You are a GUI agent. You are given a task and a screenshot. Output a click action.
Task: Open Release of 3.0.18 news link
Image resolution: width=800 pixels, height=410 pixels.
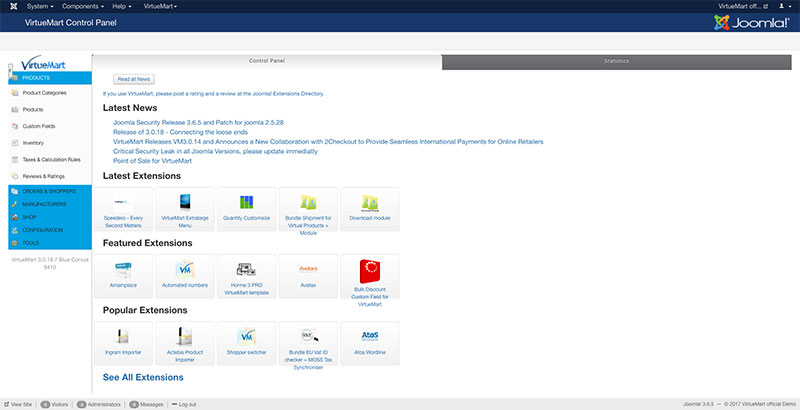(x=180, y=132)
